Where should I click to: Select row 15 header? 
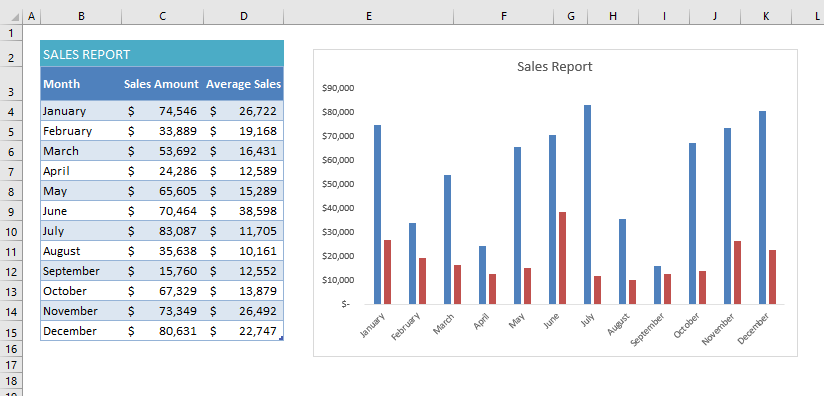(12, 331)
